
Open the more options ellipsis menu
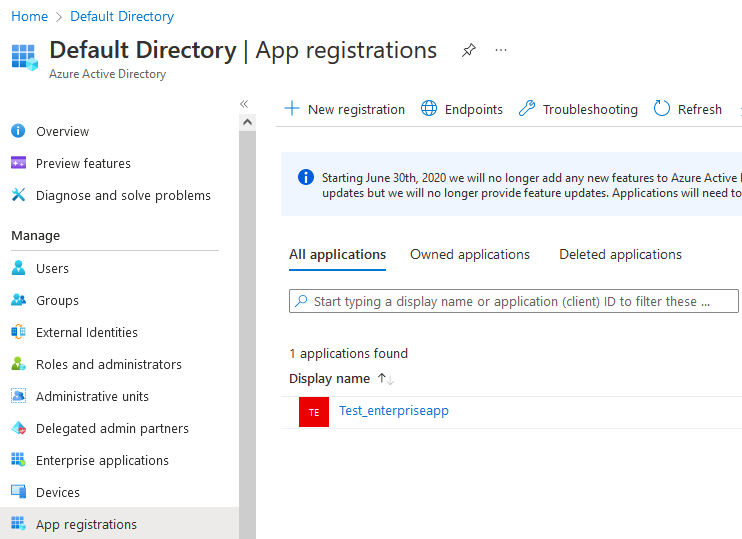(501, 50)
